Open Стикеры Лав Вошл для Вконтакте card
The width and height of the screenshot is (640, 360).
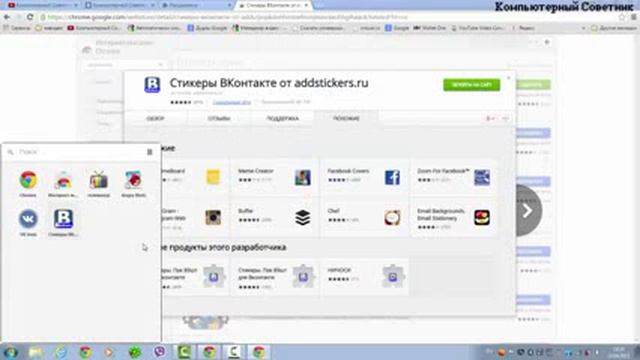274,276
